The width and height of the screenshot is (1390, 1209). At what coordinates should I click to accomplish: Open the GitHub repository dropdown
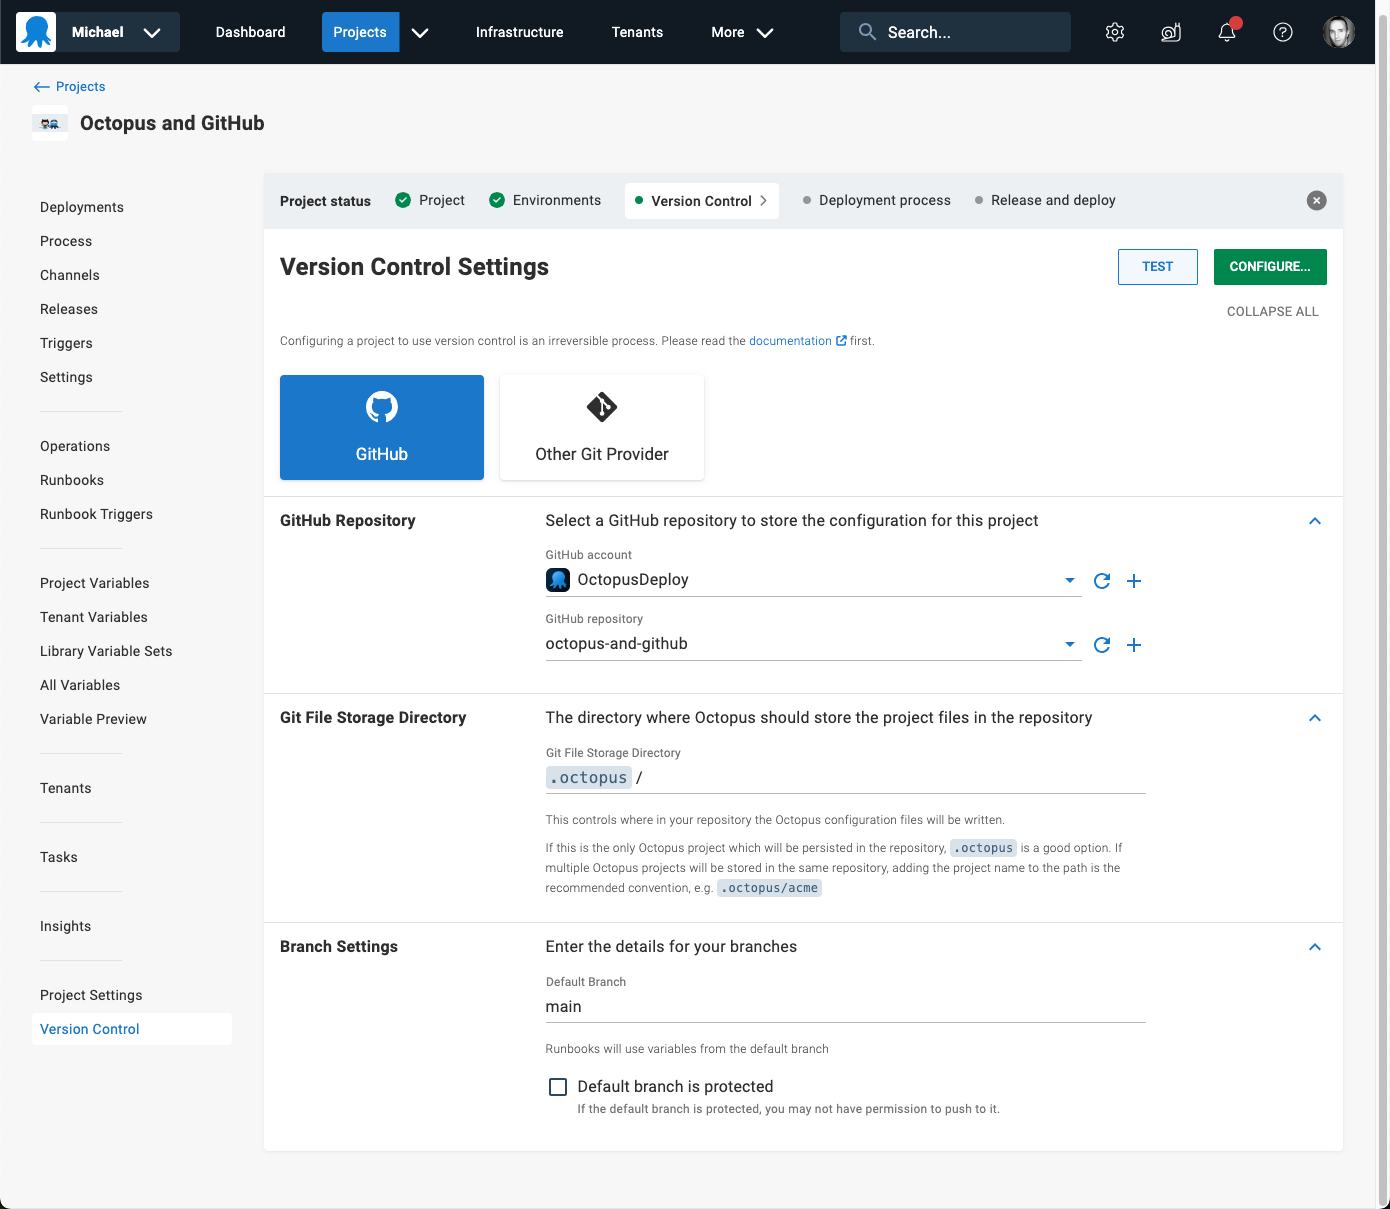(x=1069, y=645)
